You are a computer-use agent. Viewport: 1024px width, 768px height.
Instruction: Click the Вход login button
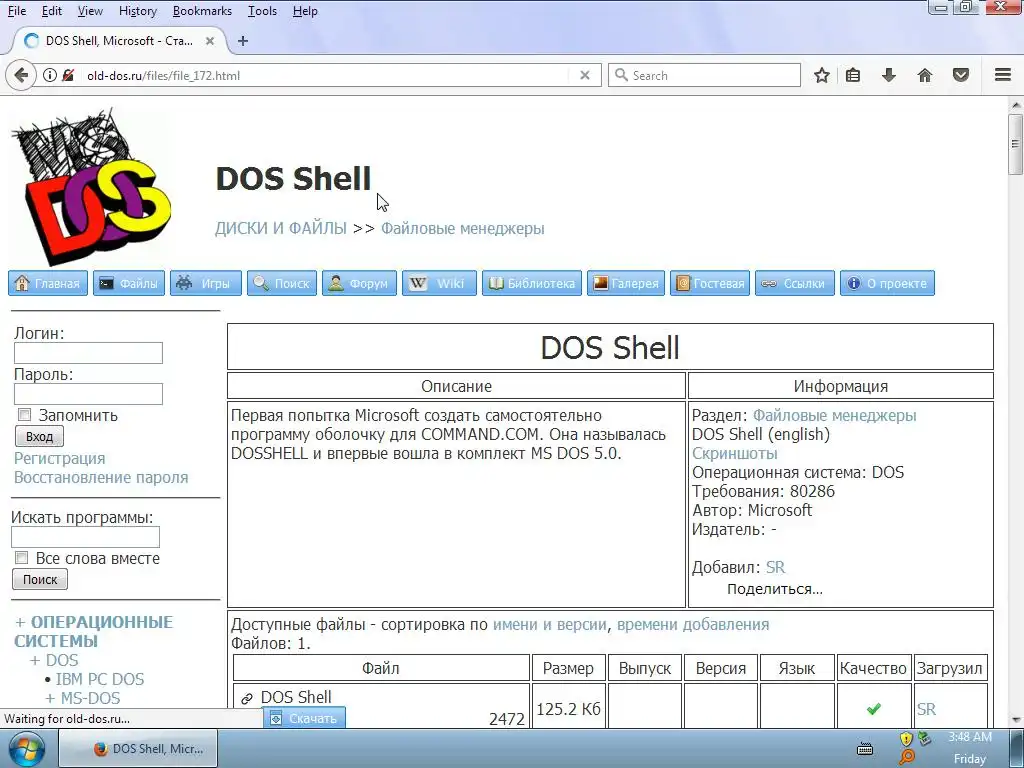click(39, 436)
